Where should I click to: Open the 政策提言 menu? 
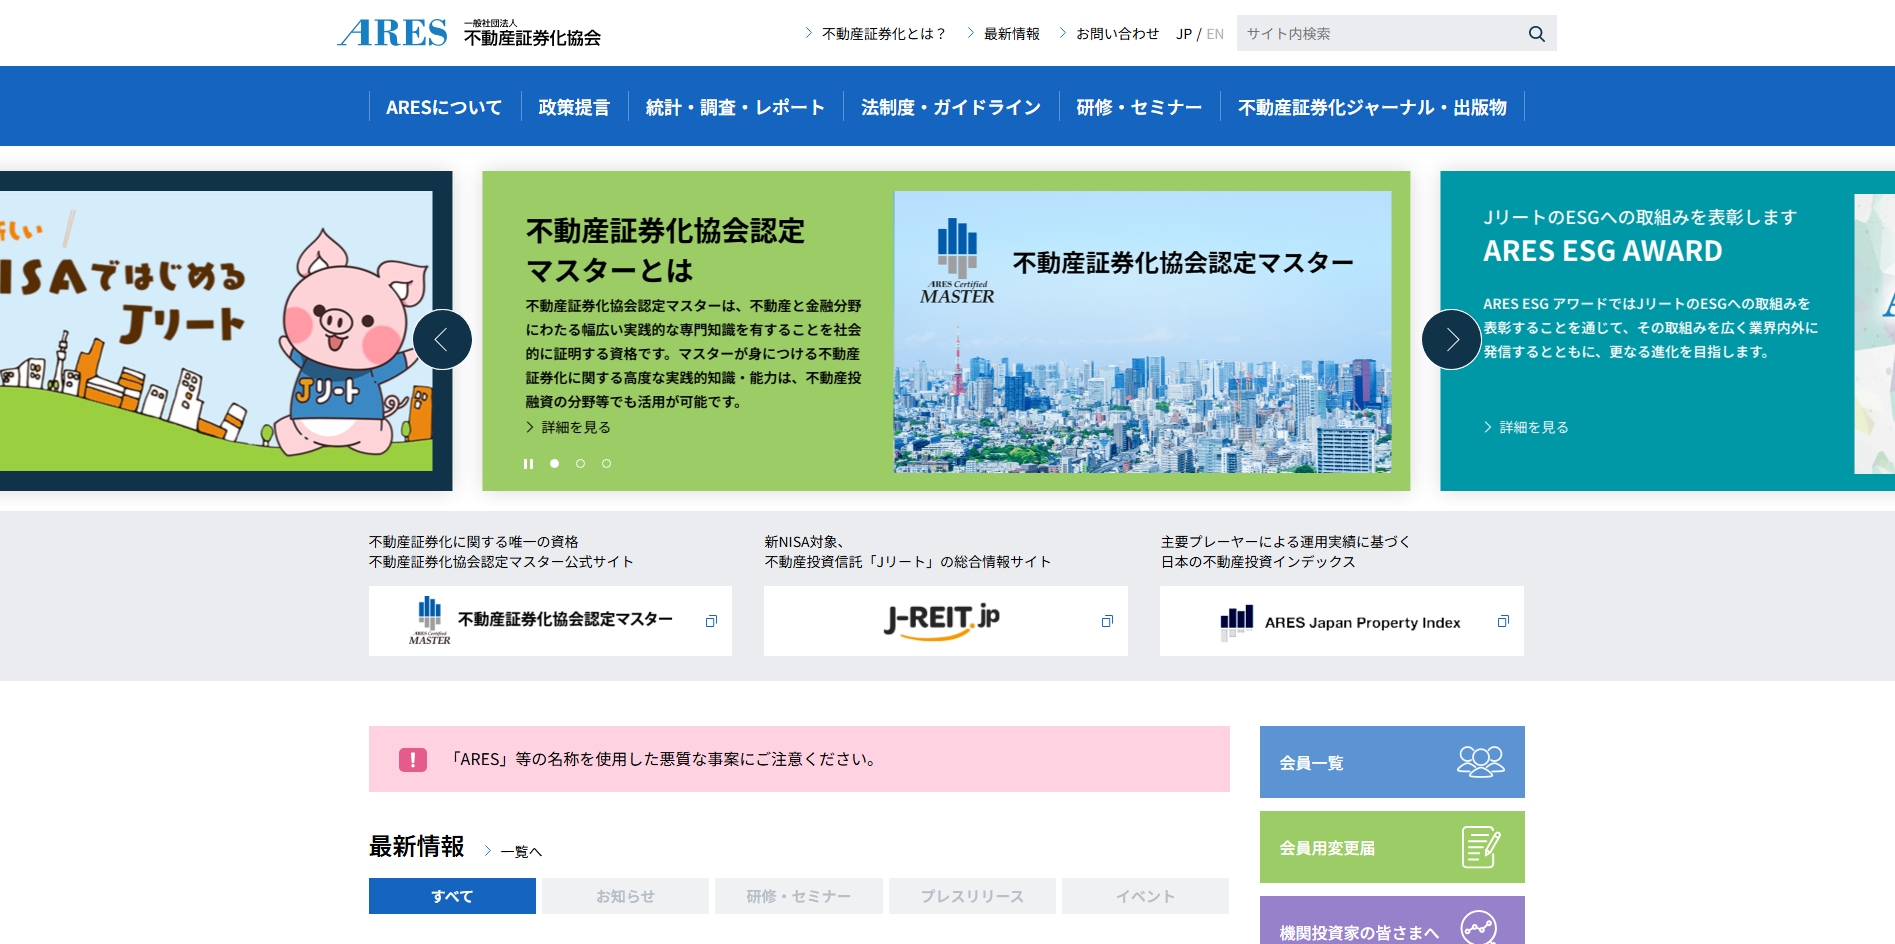574,107
